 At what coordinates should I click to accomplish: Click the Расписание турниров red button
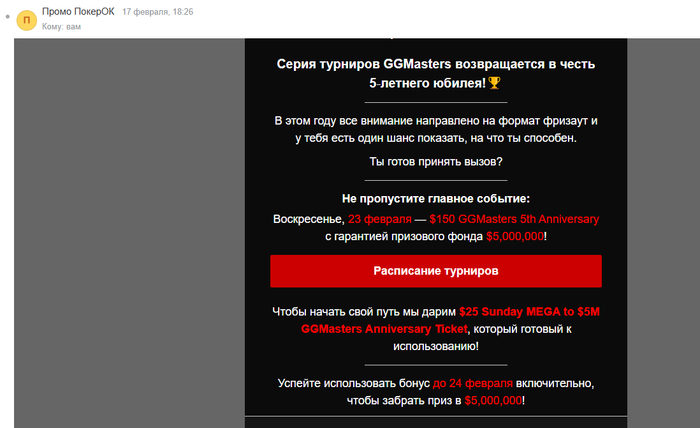[436, 271]
